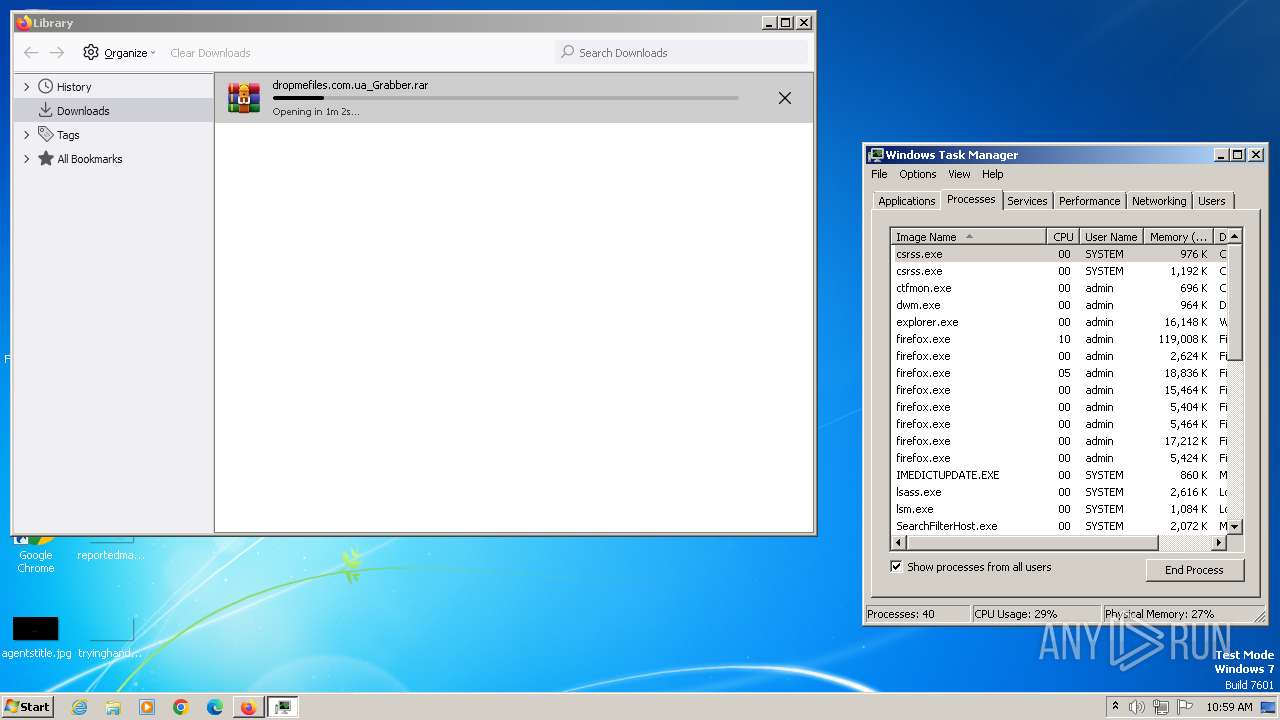Click dropmefiles.com.ua_Grabber.rar file name

click(350, 85)
